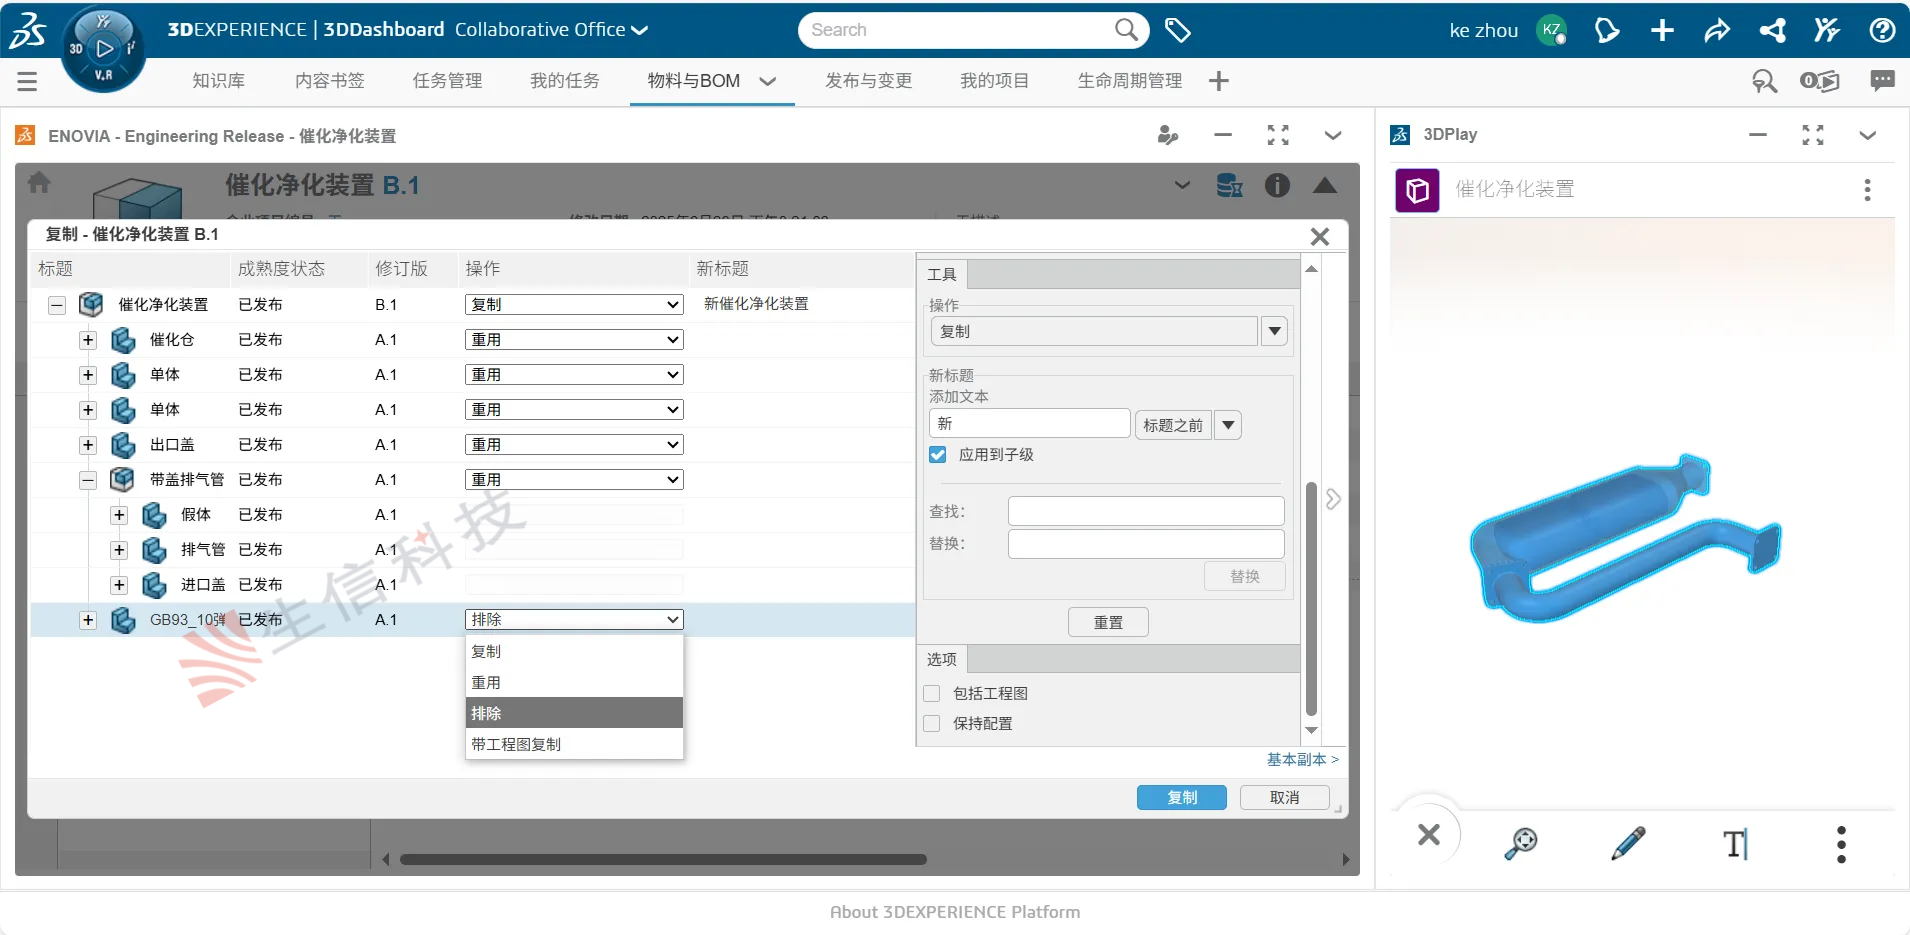Select the 3DPlay text annotation tool
Screen dimensions: 1910x935
(x=1736, y=843)
